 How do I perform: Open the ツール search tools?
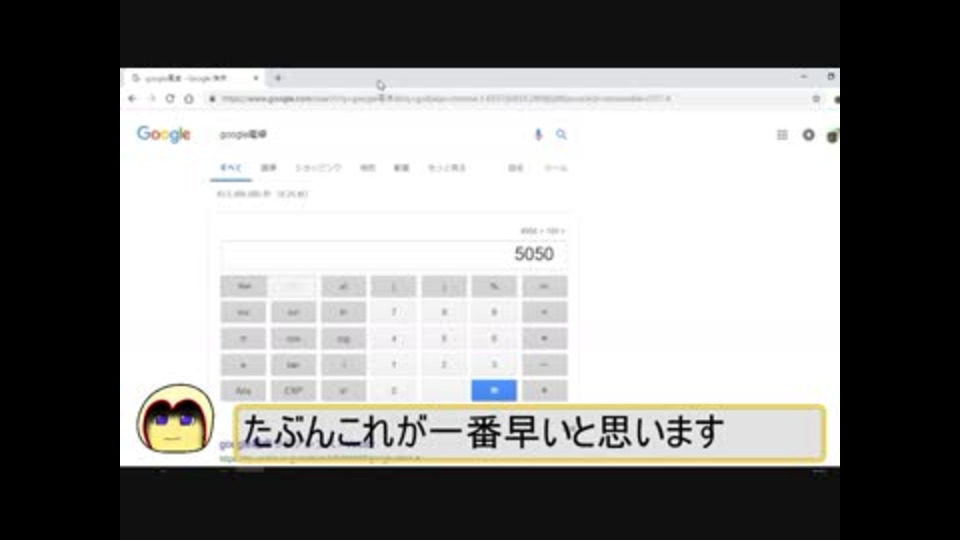coord(556,168)
